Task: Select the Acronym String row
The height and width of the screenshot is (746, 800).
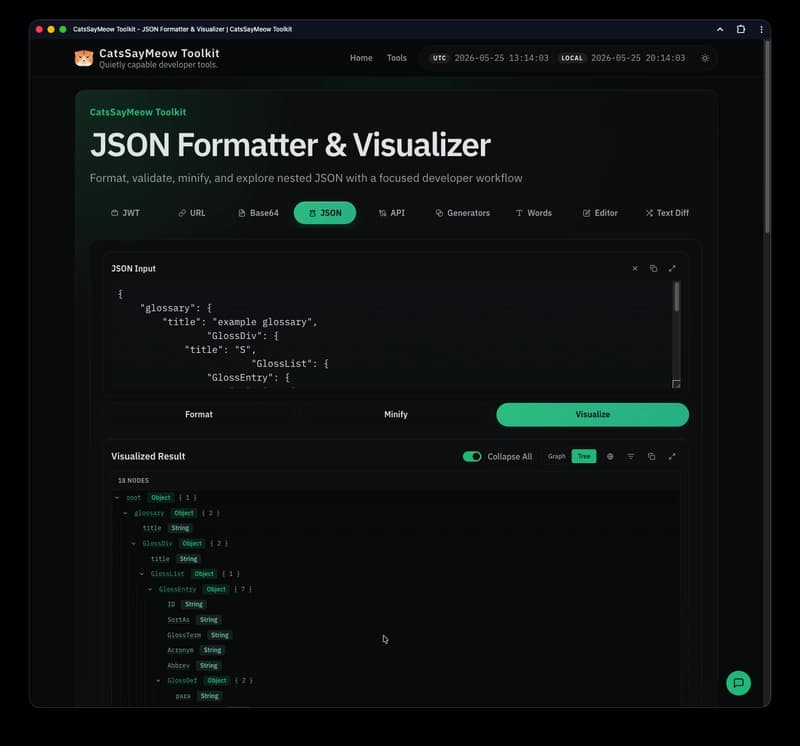Action: click(x=195, y=650)
